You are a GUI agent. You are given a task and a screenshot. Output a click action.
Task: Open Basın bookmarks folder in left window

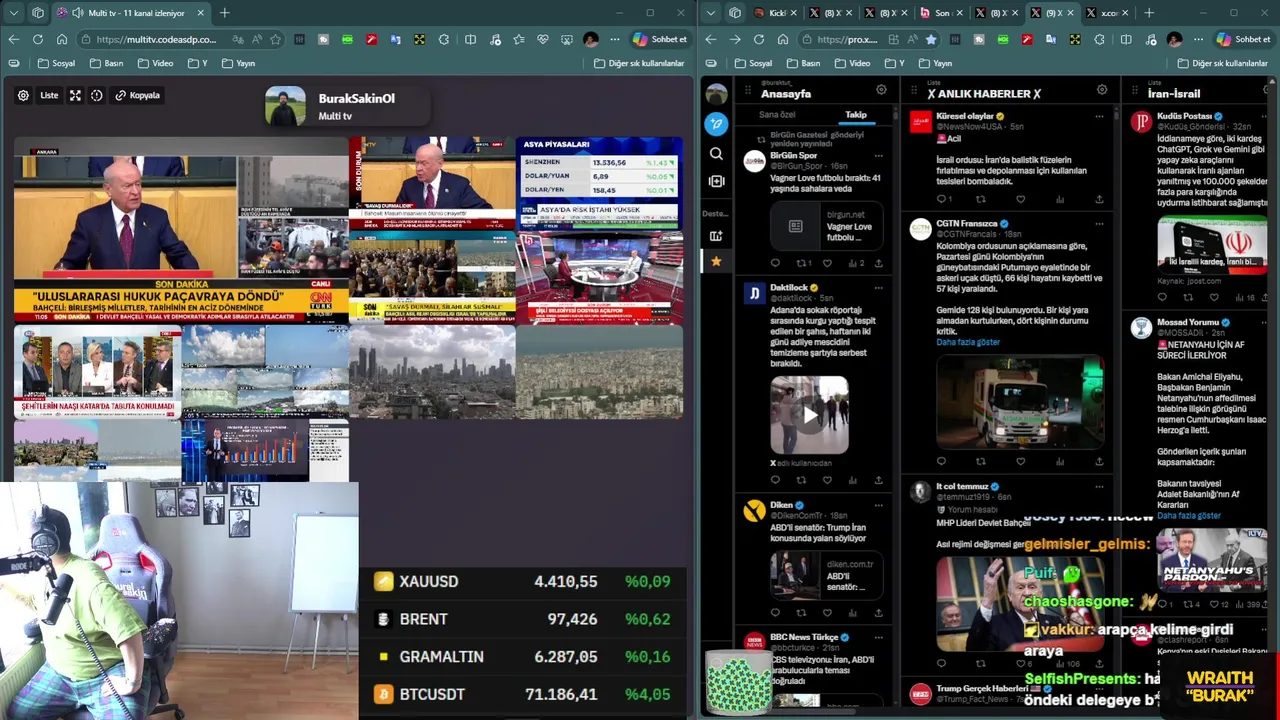point(106,63)
